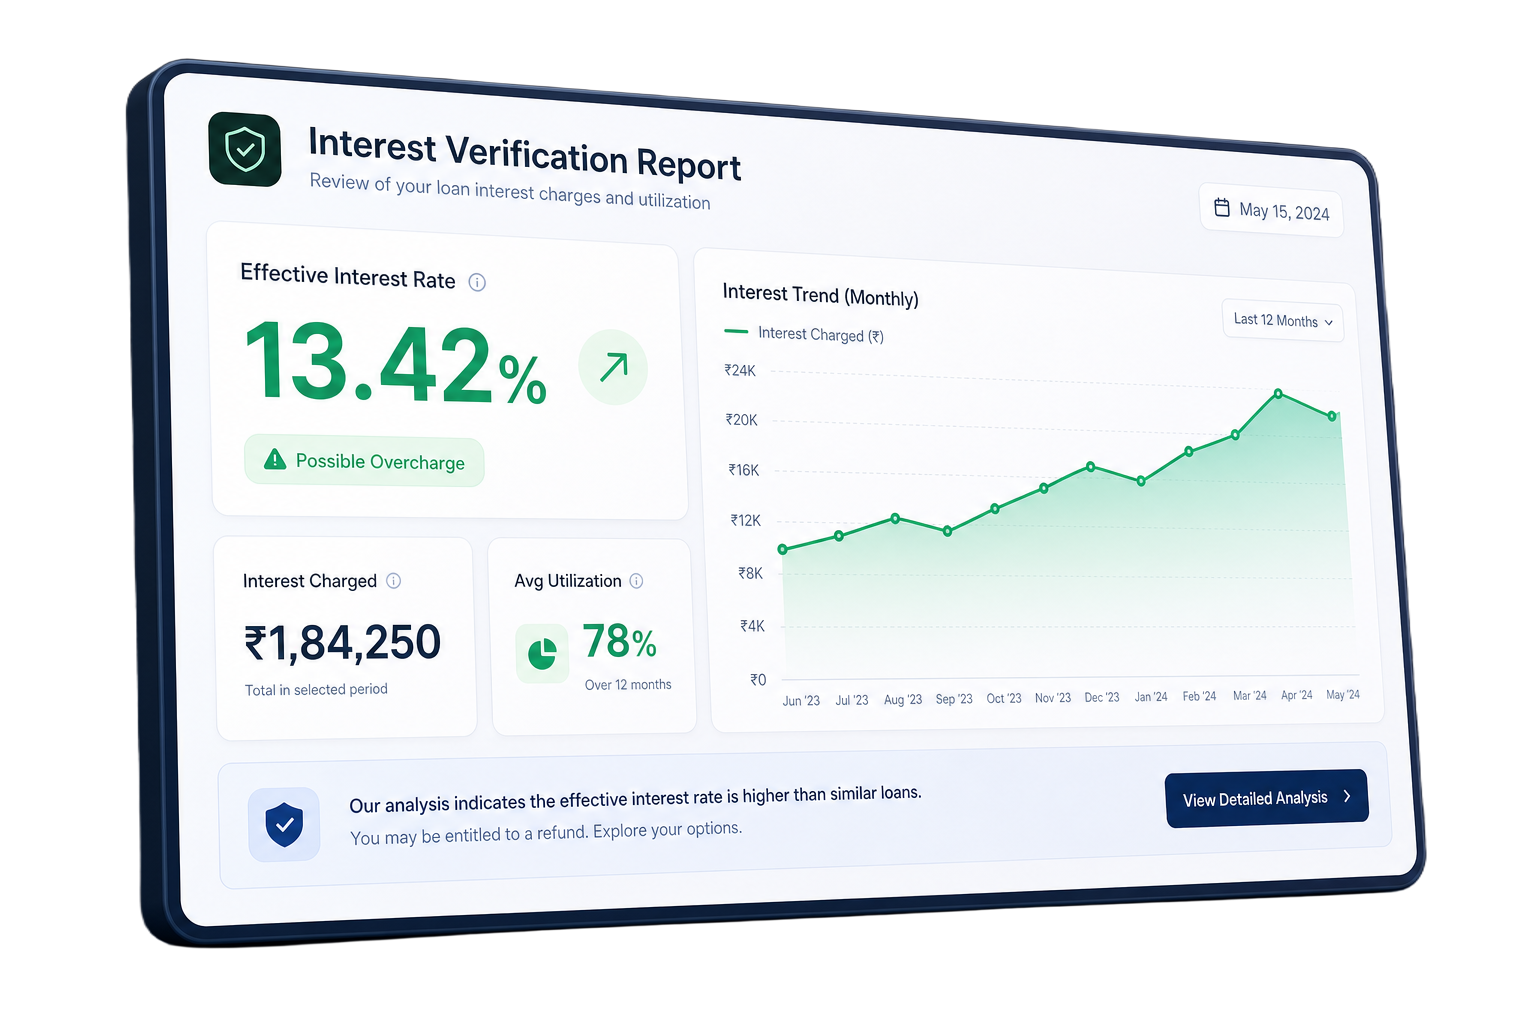Open the calendar icon beside May 15, 2024

(x=1222, y=207)
